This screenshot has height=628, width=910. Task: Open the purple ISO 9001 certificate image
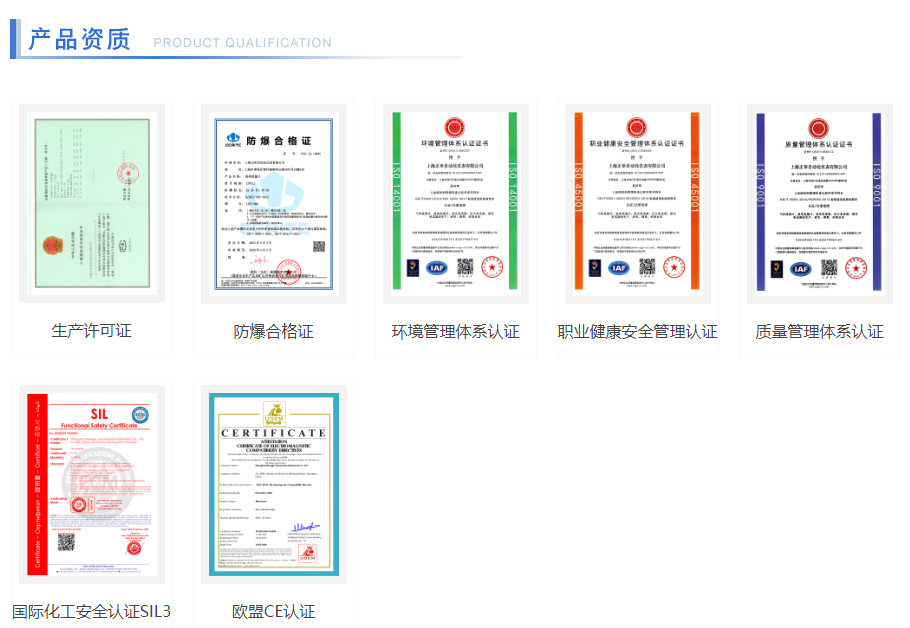point(819,203)
